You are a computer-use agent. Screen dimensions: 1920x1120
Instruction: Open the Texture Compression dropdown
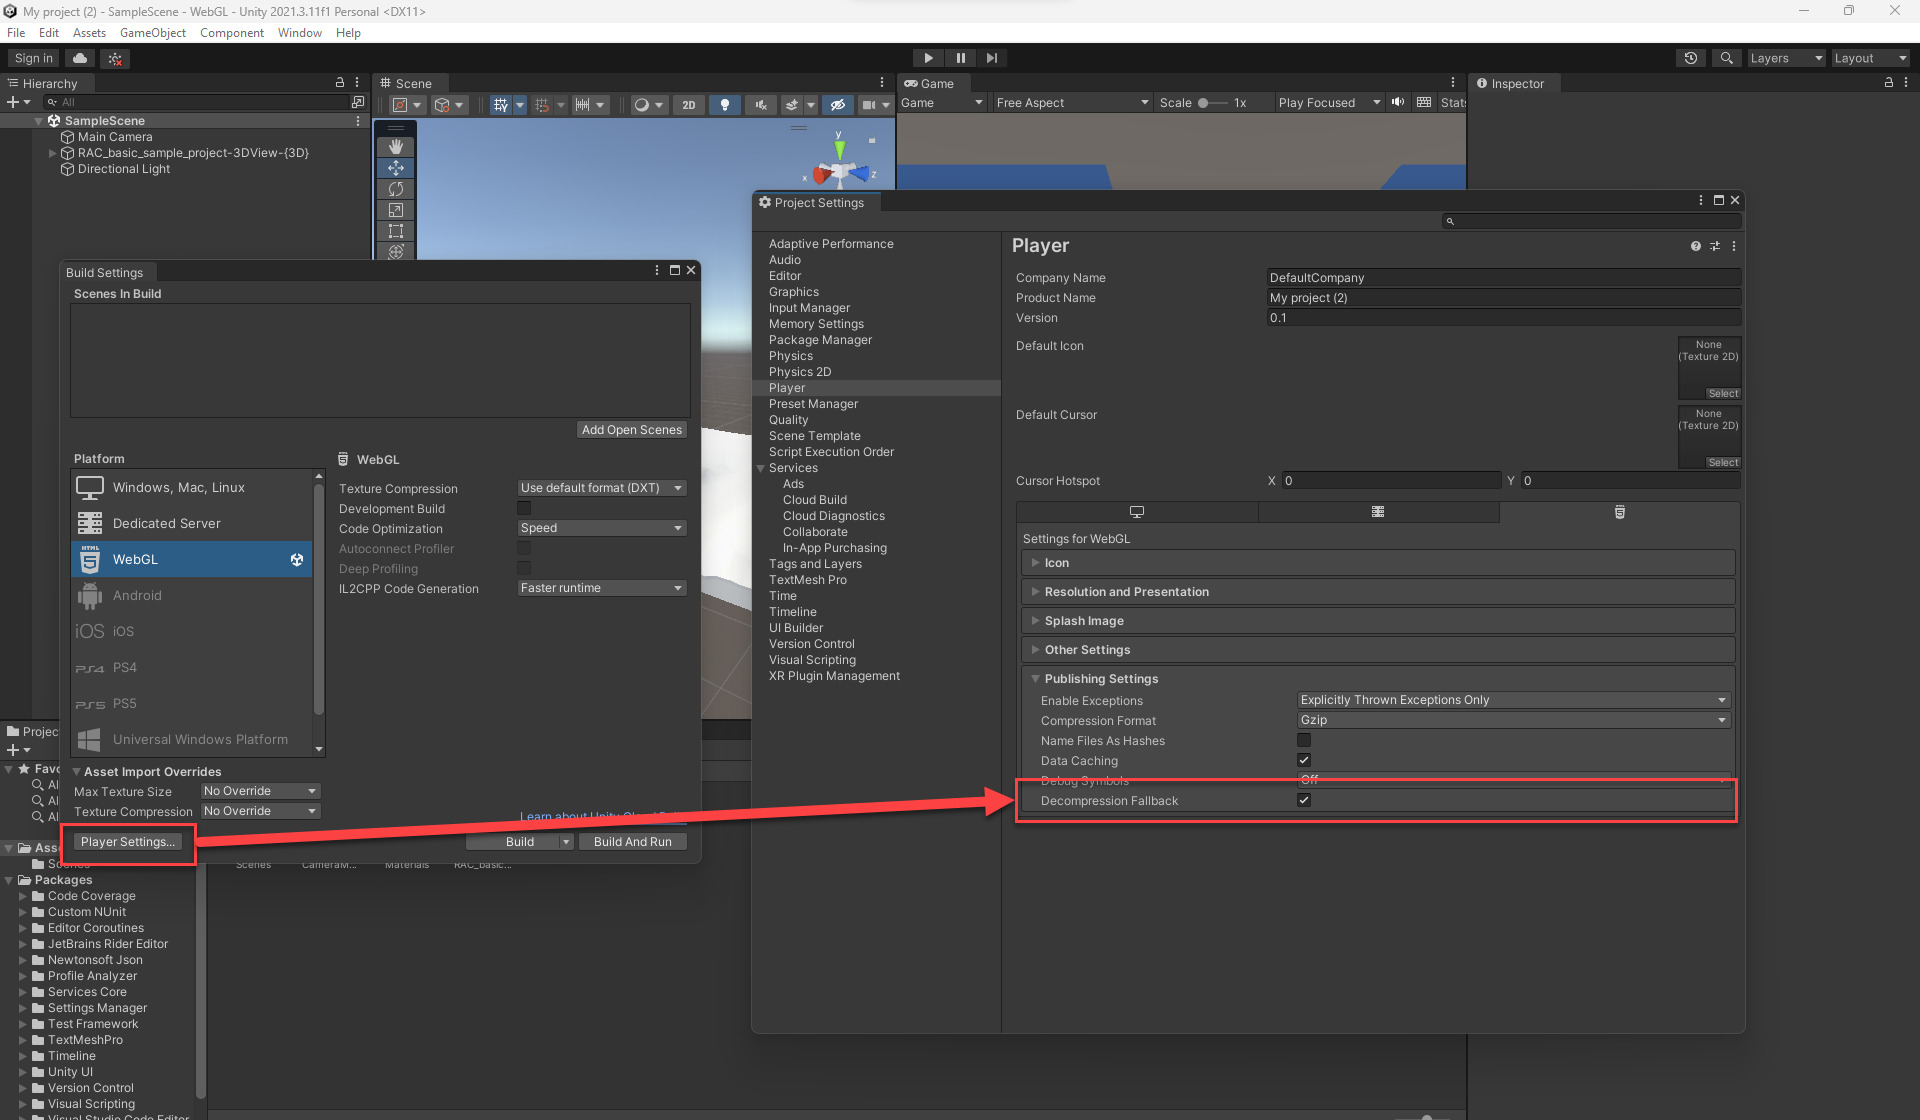[x=601, y=487]
